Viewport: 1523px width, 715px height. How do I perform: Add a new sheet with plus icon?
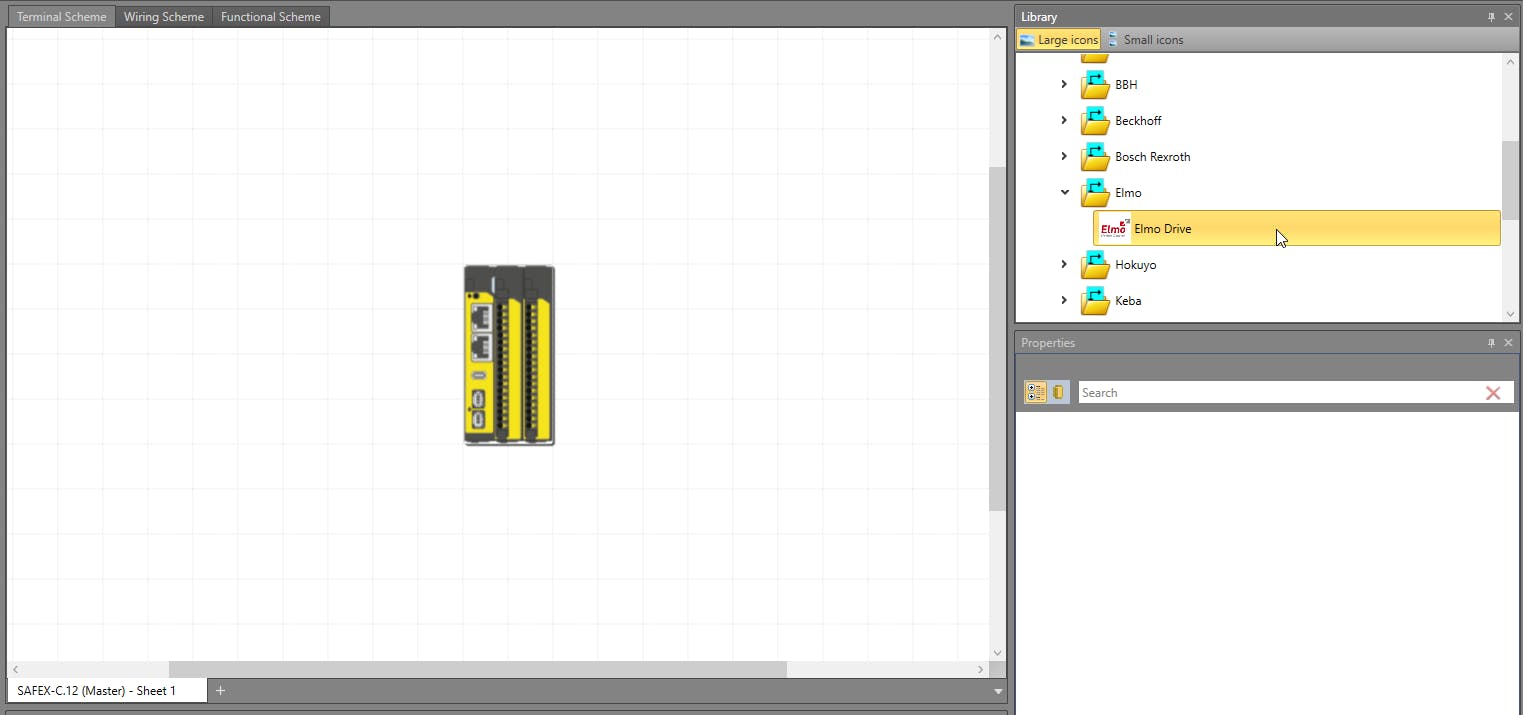pos(221,690)
